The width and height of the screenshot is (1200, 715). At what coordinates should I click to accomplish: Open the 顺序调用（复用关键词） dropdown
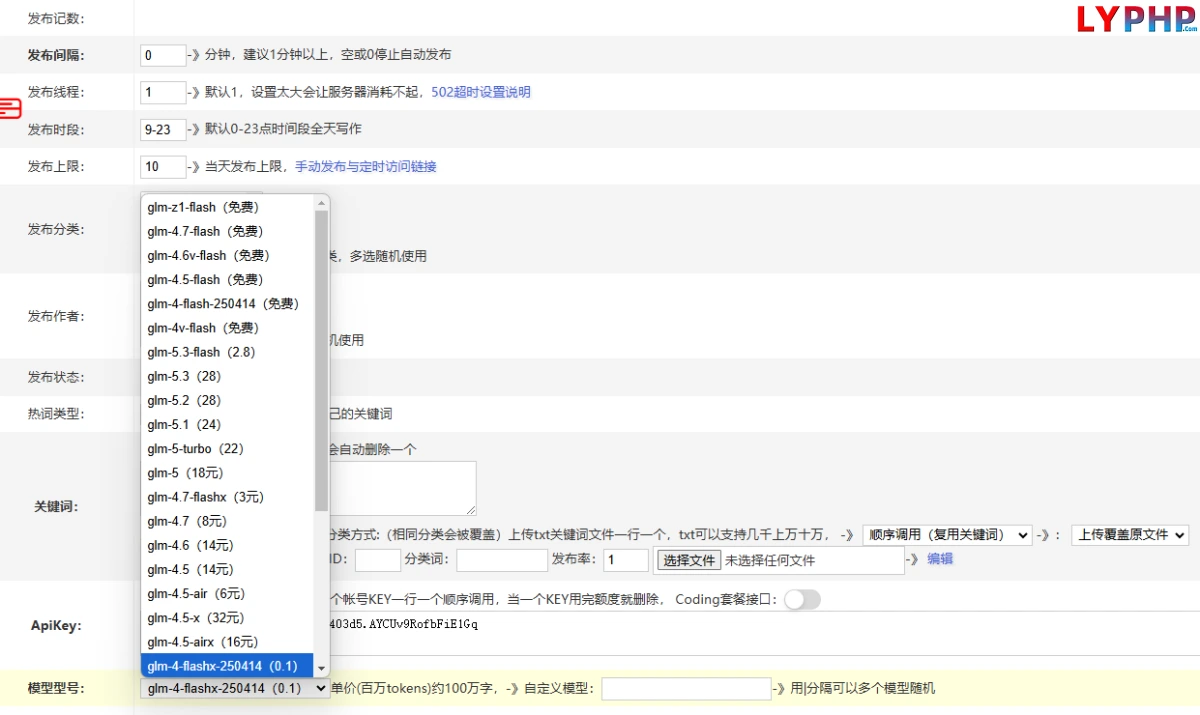947,535
